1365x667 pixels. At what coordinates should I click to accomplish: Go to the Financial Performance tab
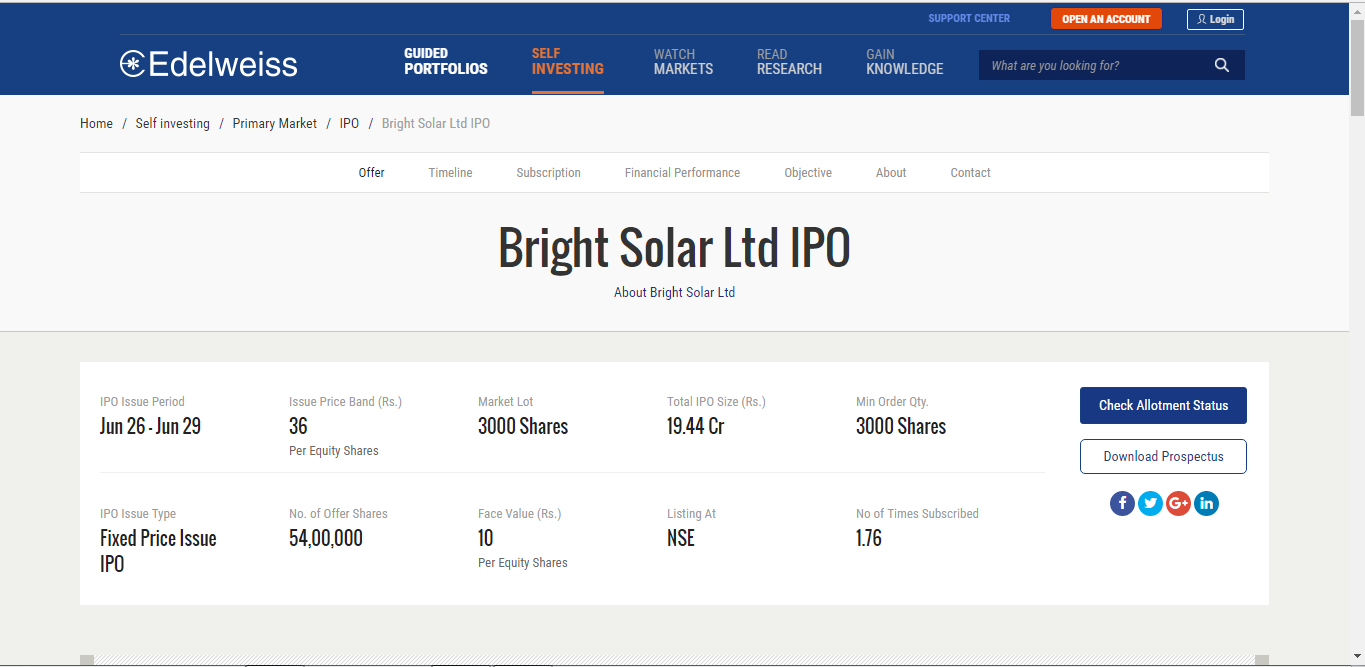[x=682, y=173]
